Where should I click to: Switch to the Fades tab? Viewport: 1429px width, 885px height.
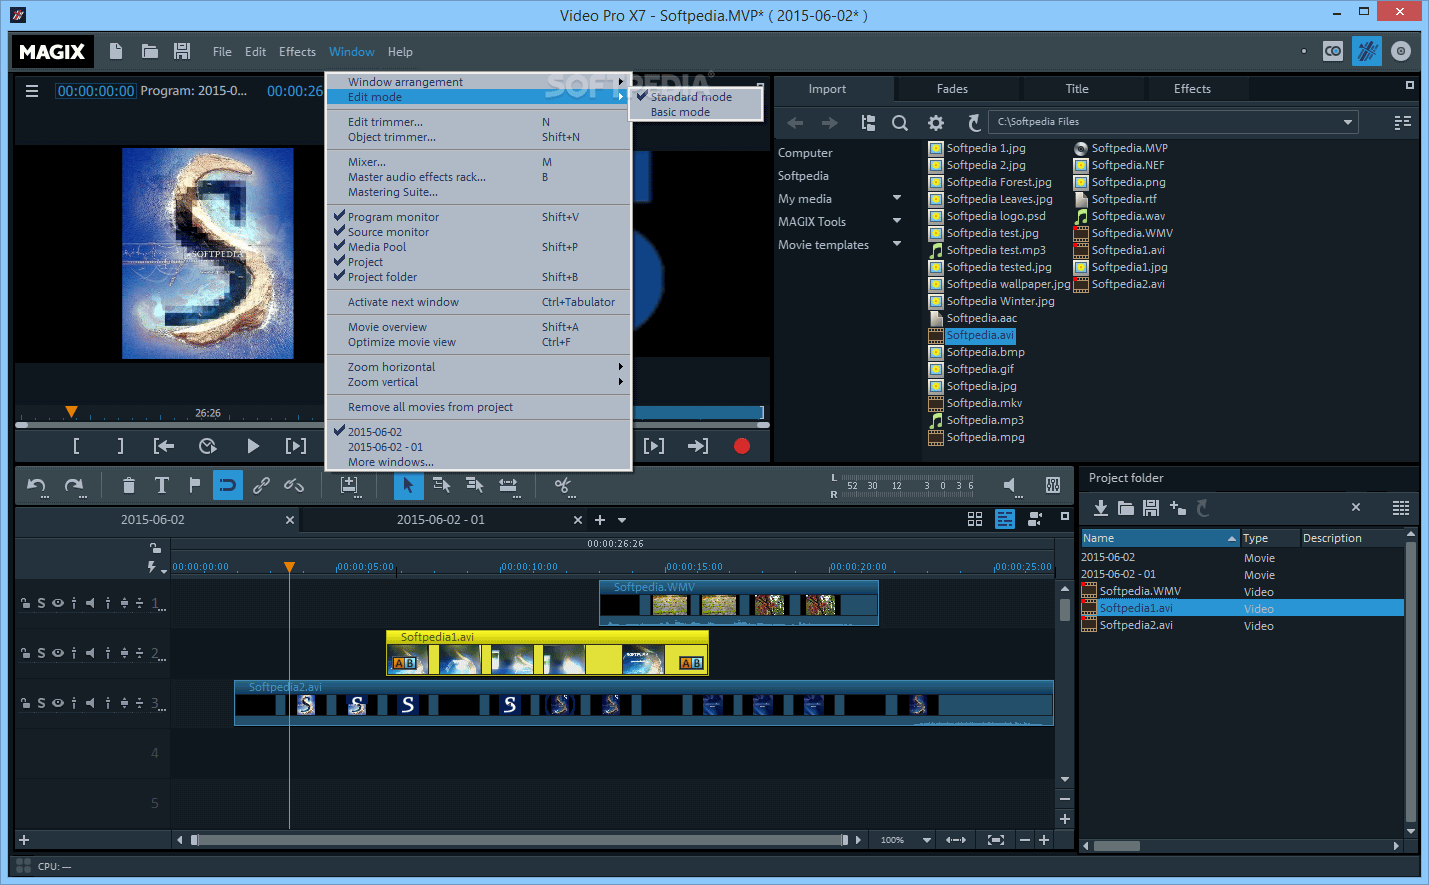[951, 89]
